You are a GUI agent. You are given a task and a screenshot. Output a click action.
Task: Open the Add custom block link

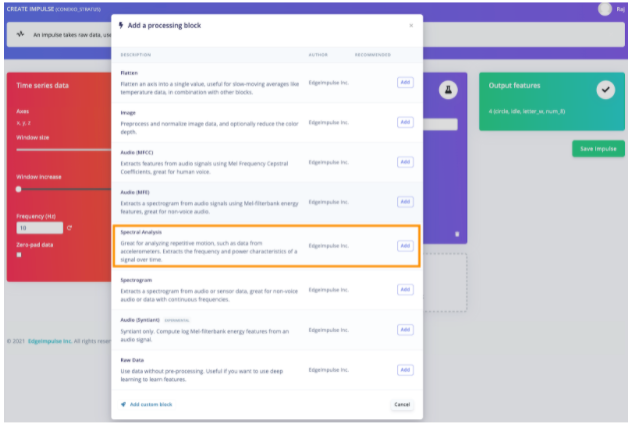[150, 404]
